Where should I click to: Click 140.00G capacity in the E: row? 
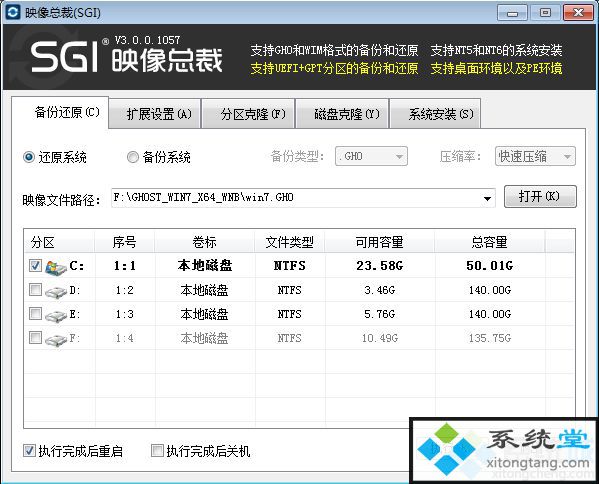point(490,314)
